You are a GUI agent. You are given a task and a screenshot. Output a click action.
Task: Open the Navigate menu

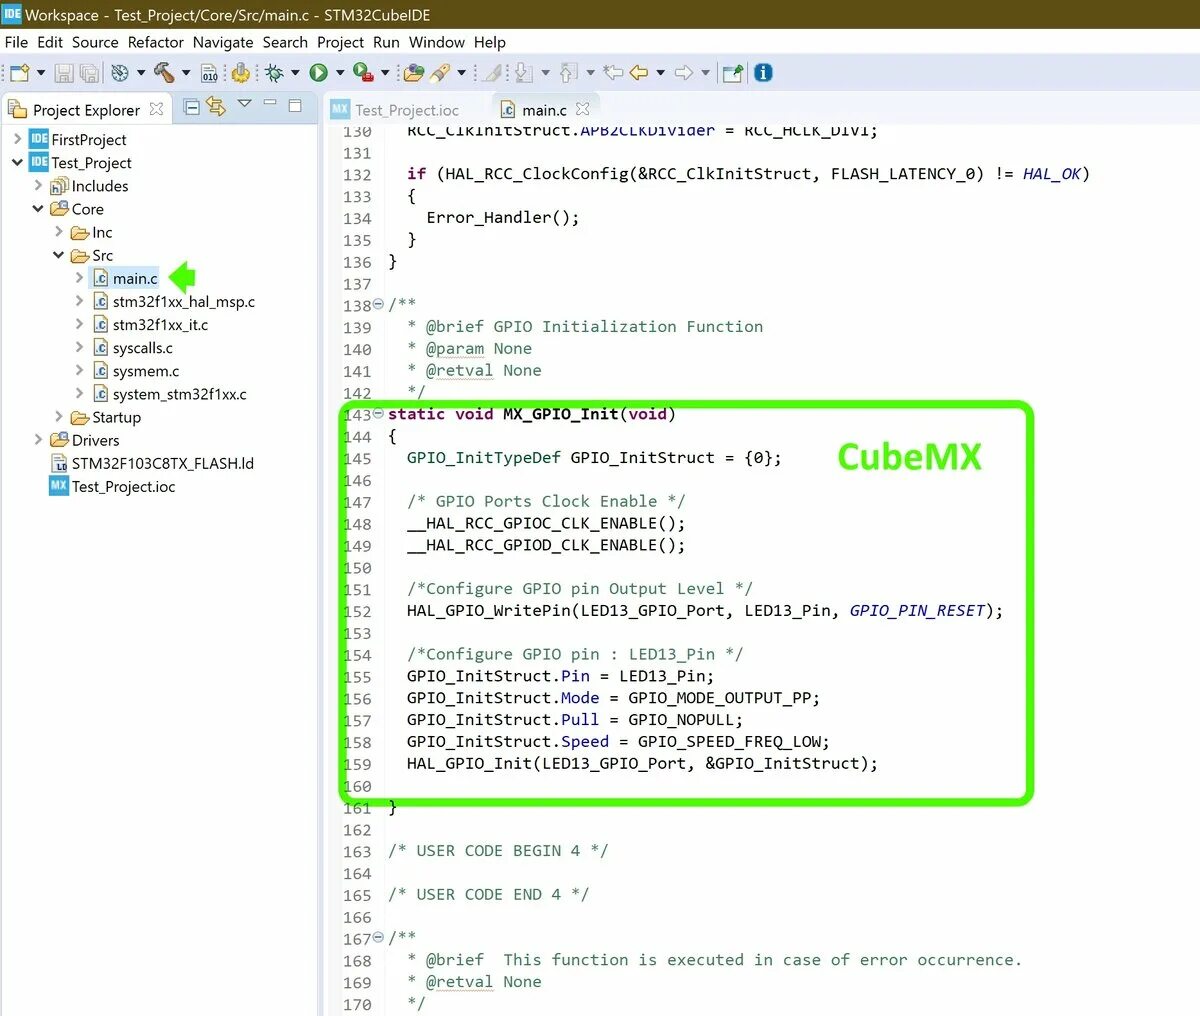(x=223, y=42)
